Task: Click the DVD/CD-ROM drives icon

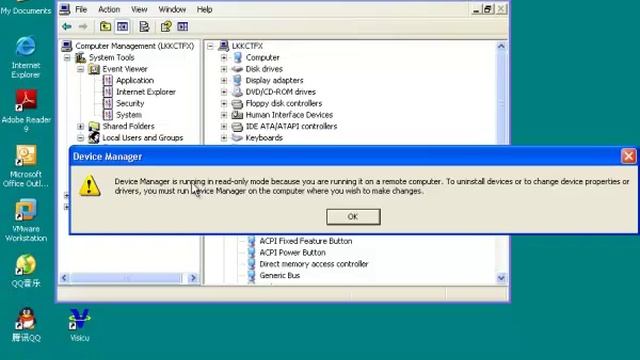Action: (237, 92)
